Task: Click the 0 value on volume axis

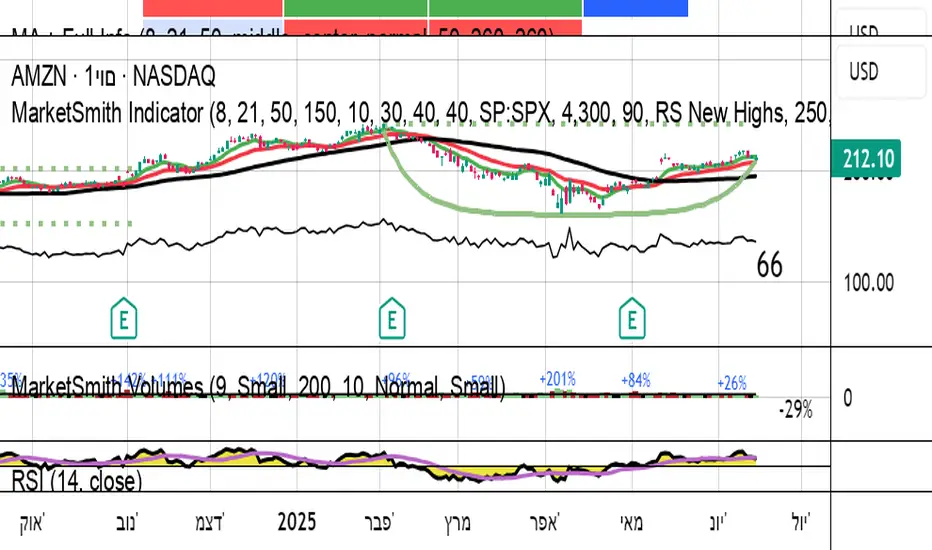Action: (x=848, y=398)
